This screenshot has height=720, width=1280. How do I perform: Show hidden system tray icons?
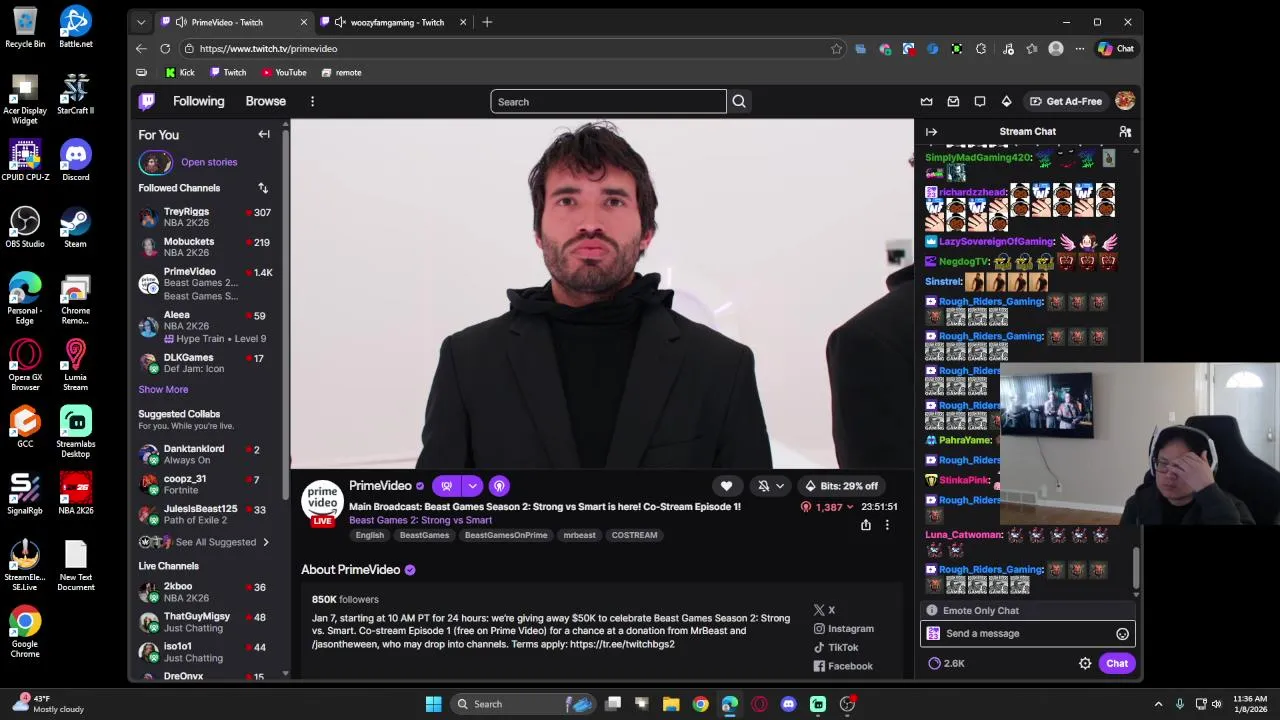click(x=1158, y=704)
